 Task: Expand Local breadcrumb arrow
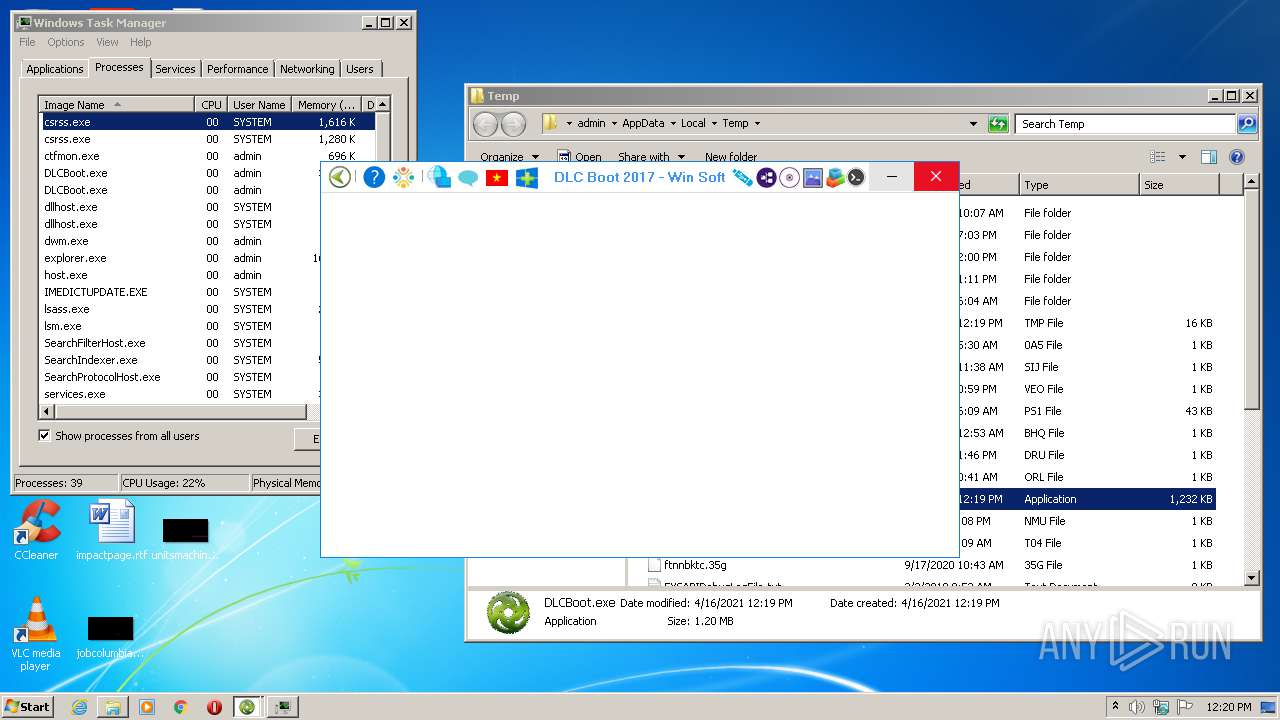tap(714, 124)
